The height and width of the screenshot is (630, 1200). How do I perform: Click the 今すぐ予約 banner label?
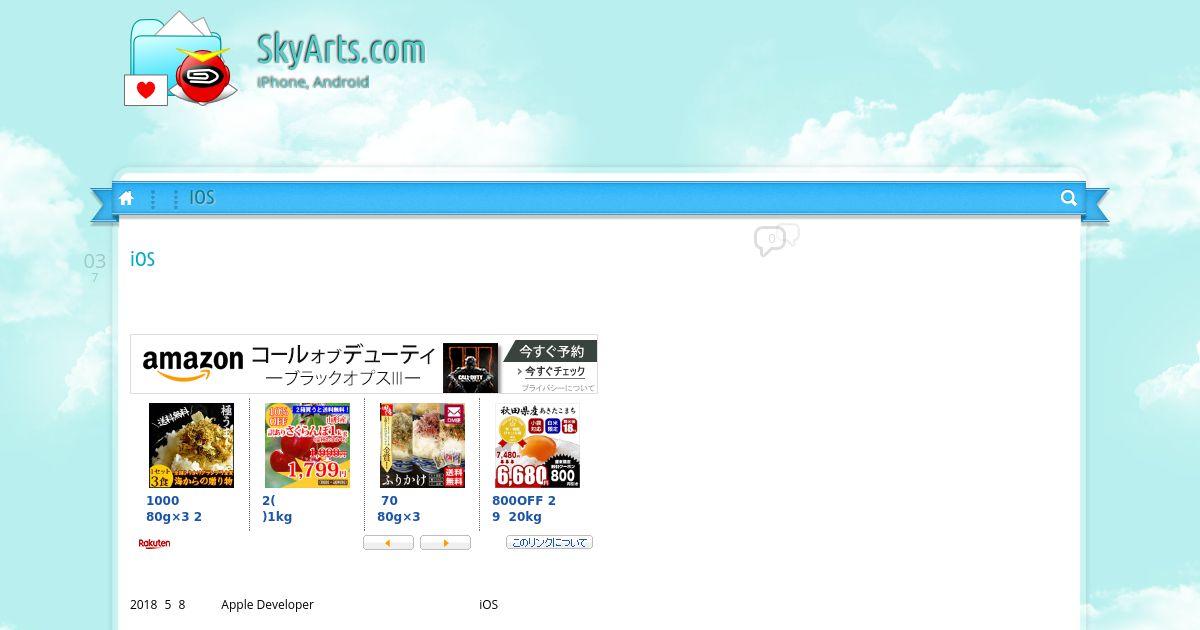coord(551,351)
